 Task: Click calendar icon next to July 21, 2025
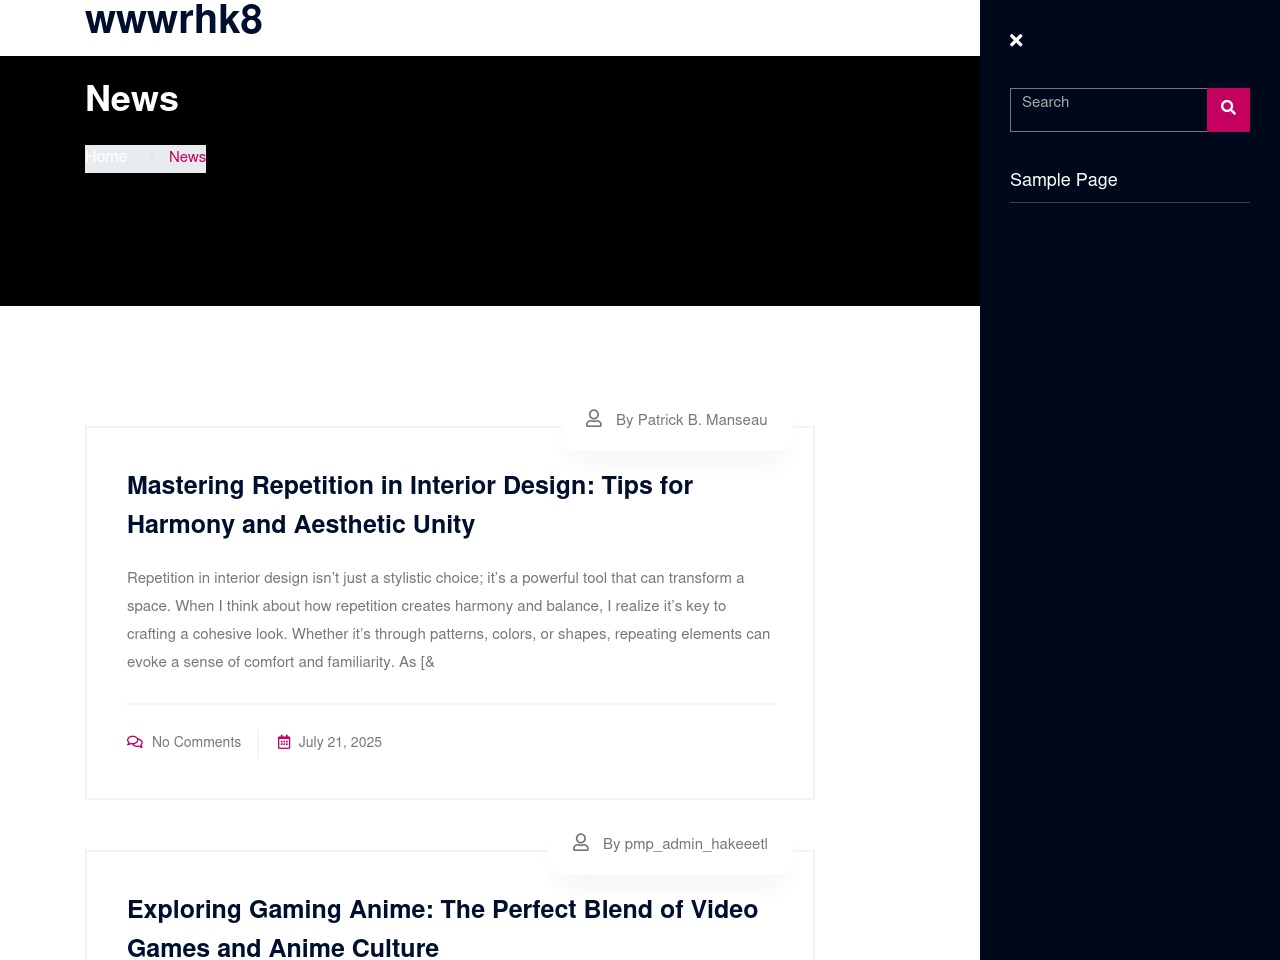coord(284,742)
